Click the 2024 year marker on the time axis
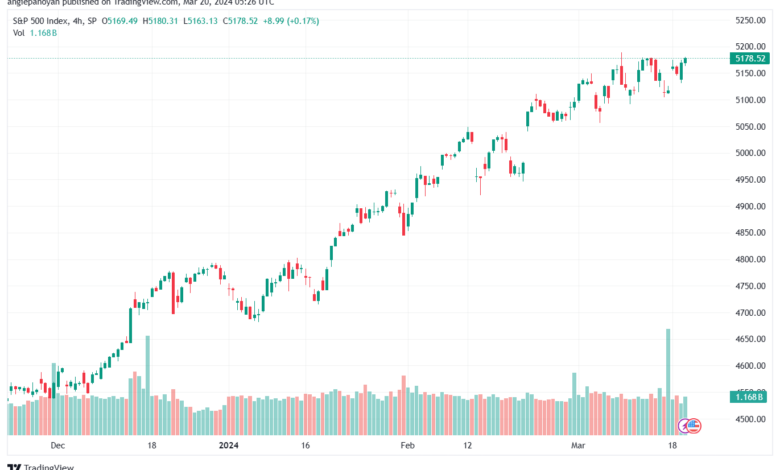This screenshot has width=780, height=470. pyautogui.click(x=229, y=445)
